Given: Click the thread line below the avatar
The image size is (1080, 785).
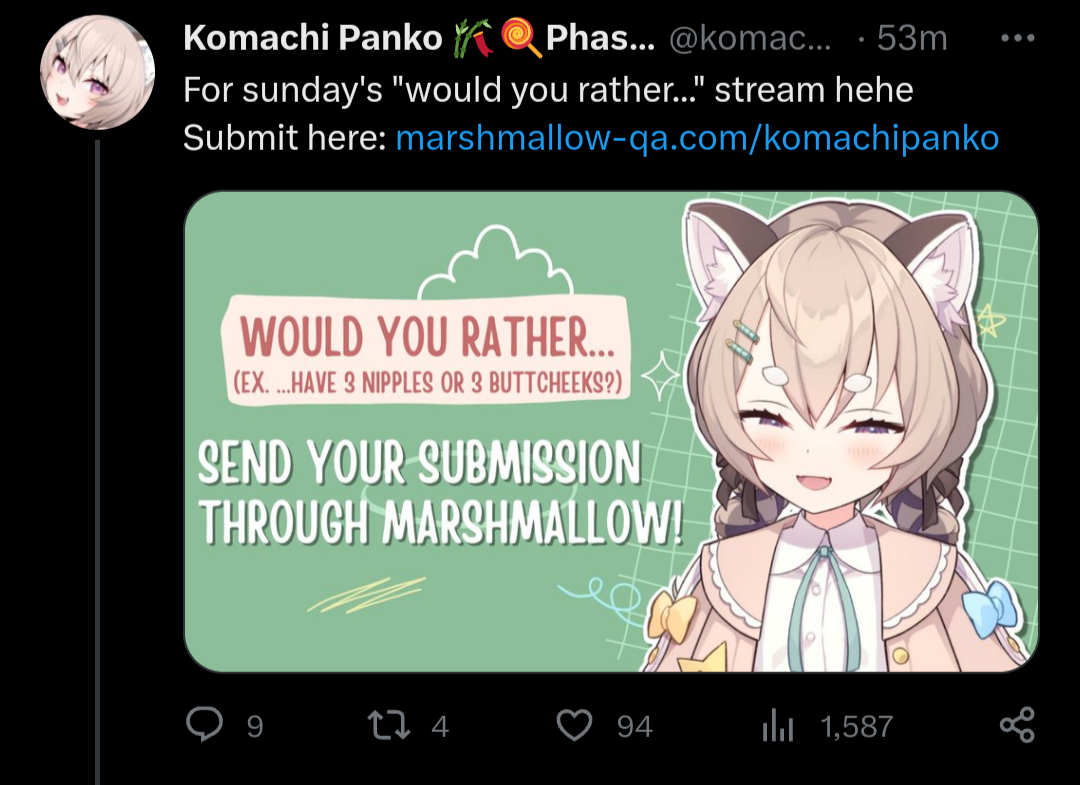Looking at the screenshot, I should pos(97,461).
